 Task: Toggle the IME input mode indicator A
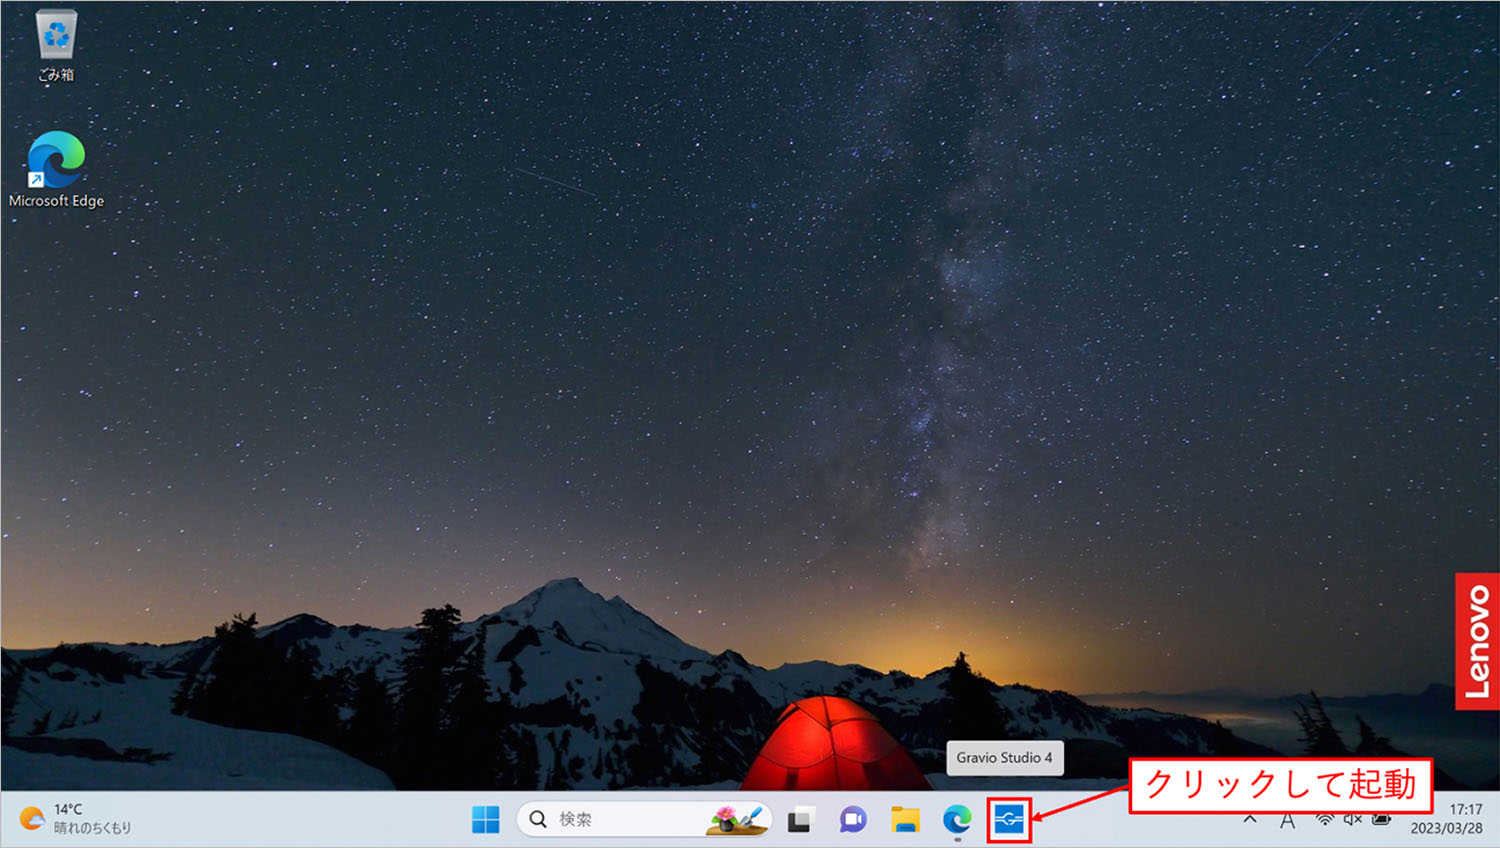[x=1287, y=820]
